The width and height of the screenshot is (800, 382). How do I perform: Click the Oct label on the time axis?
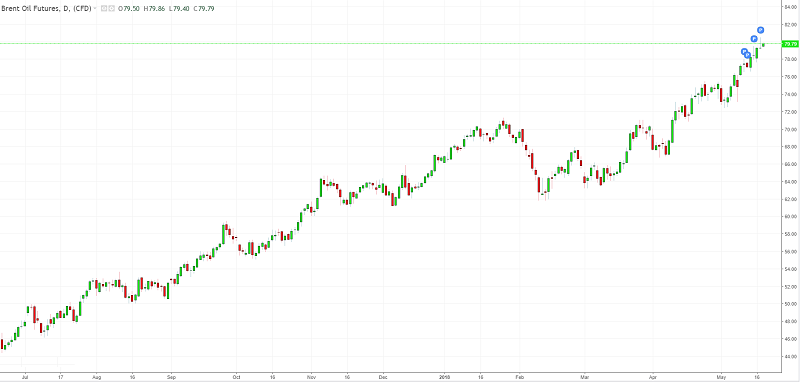pos(236,378)
